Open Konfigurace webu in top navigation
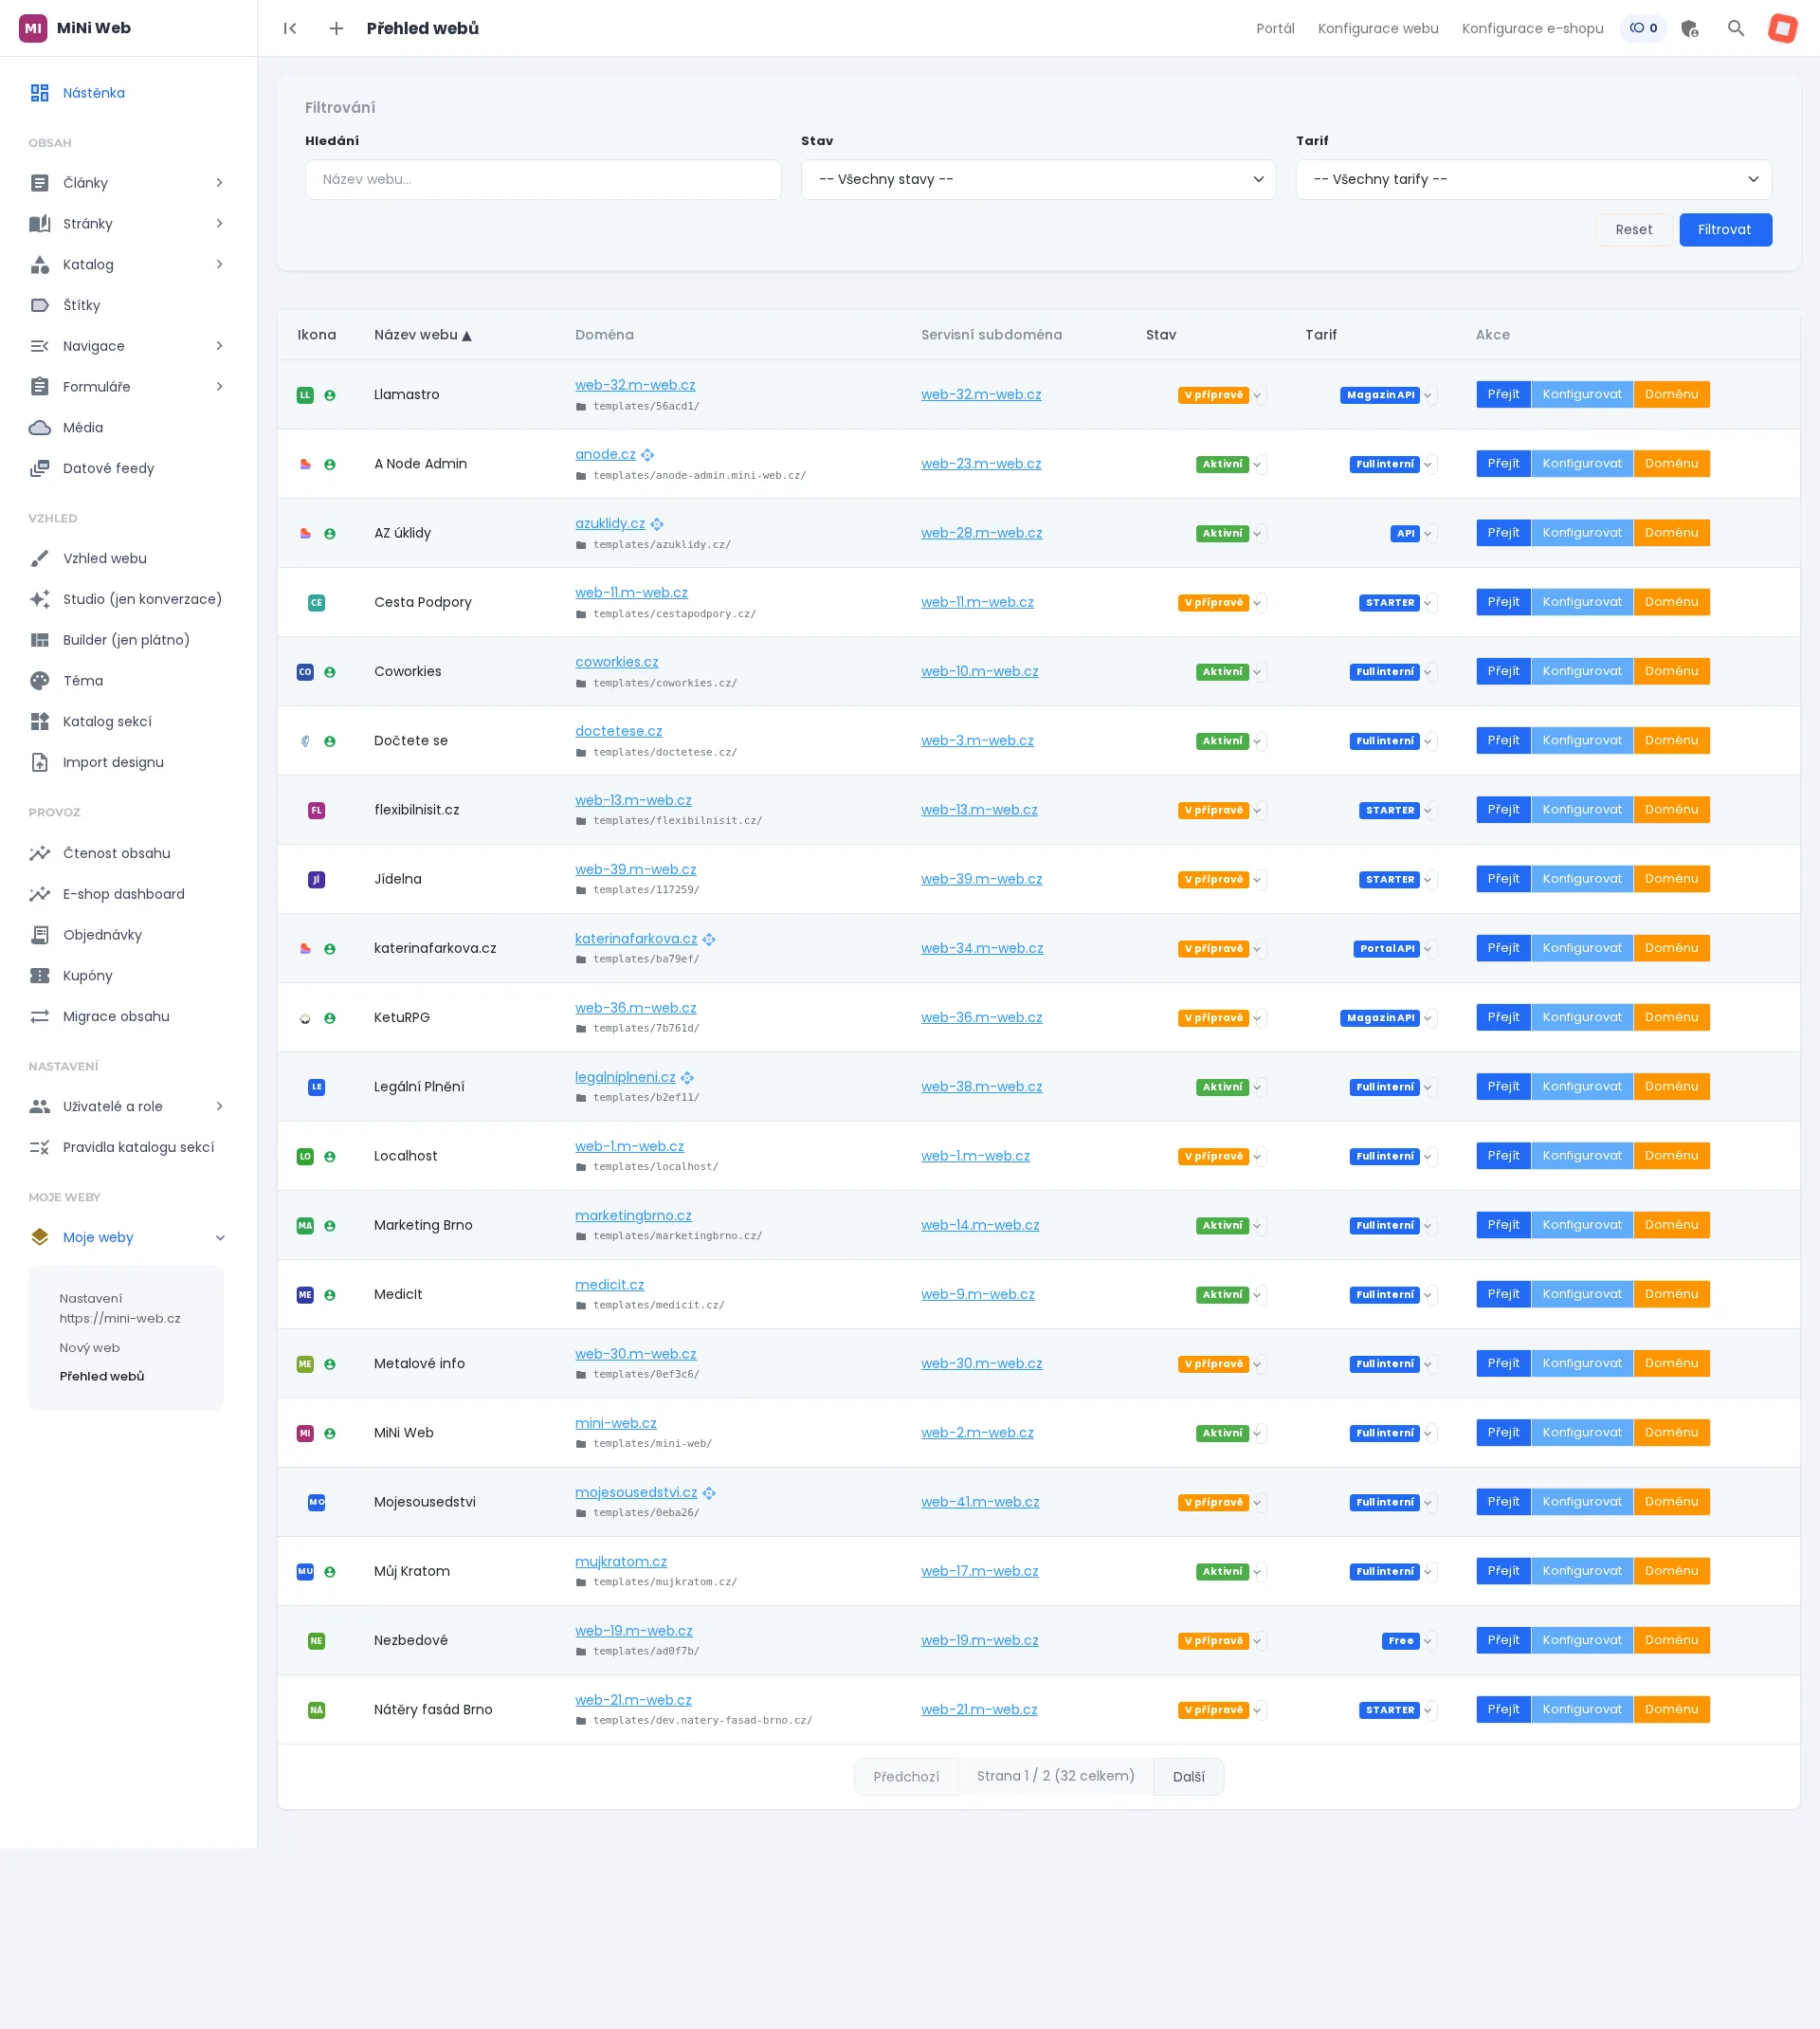The width and height of the screenshot is (1820, 2029). pyautogui.click(x=1378, y=28)
